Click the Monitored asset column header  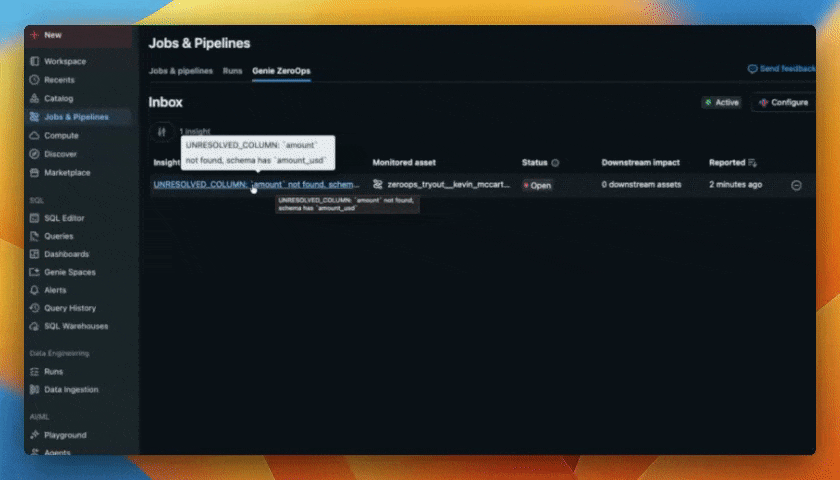tap(404, 163)
